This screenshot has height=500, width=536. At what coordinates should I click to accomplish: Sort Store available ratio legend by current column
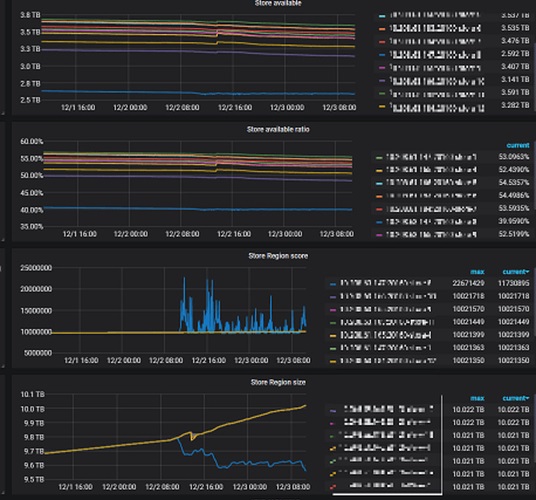pyautogui.click(x=518, y=145)
